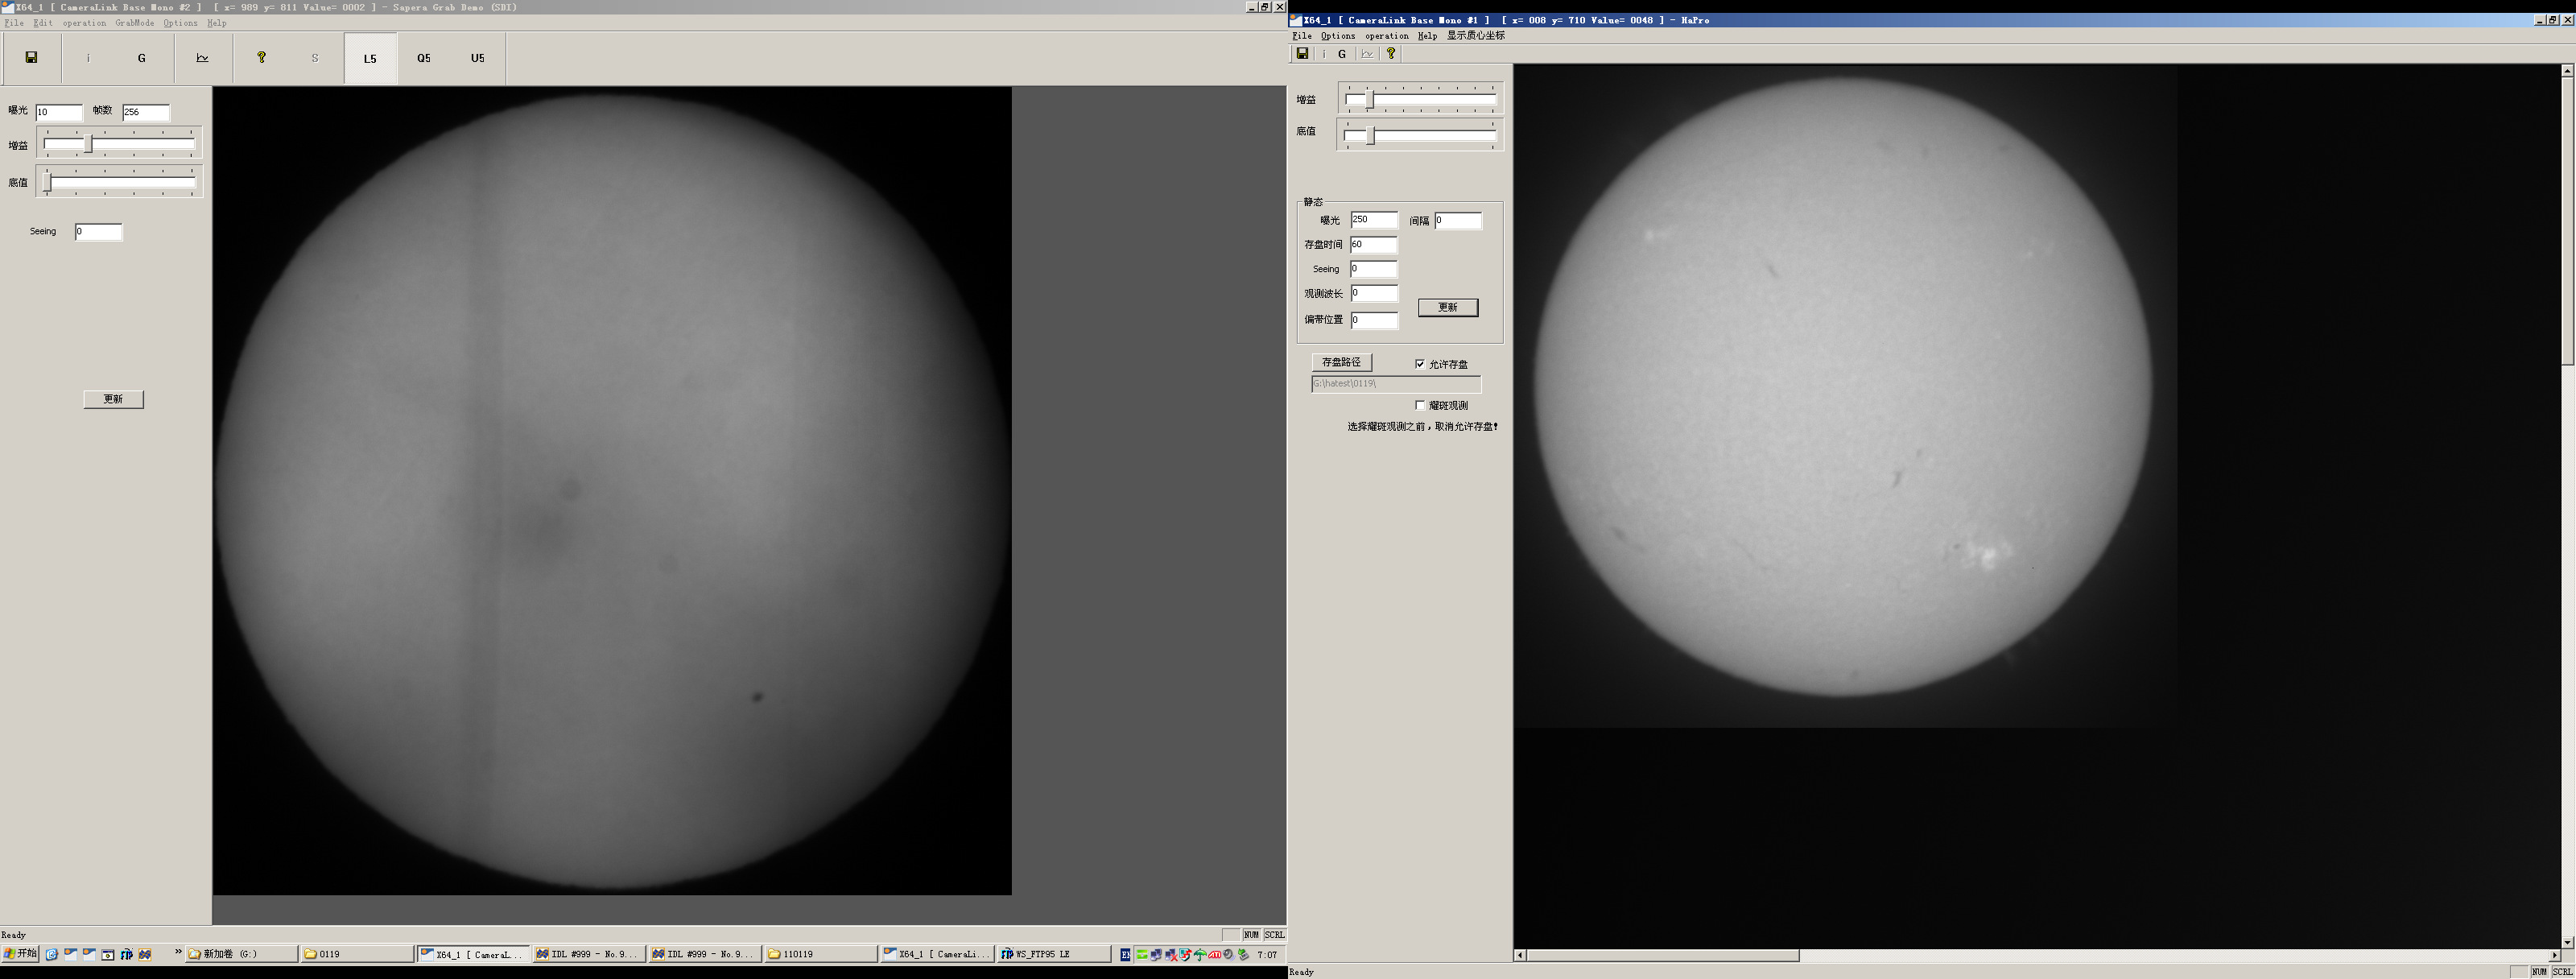
Task: Click the 存盘路径 button
Action: (1341, 362)
